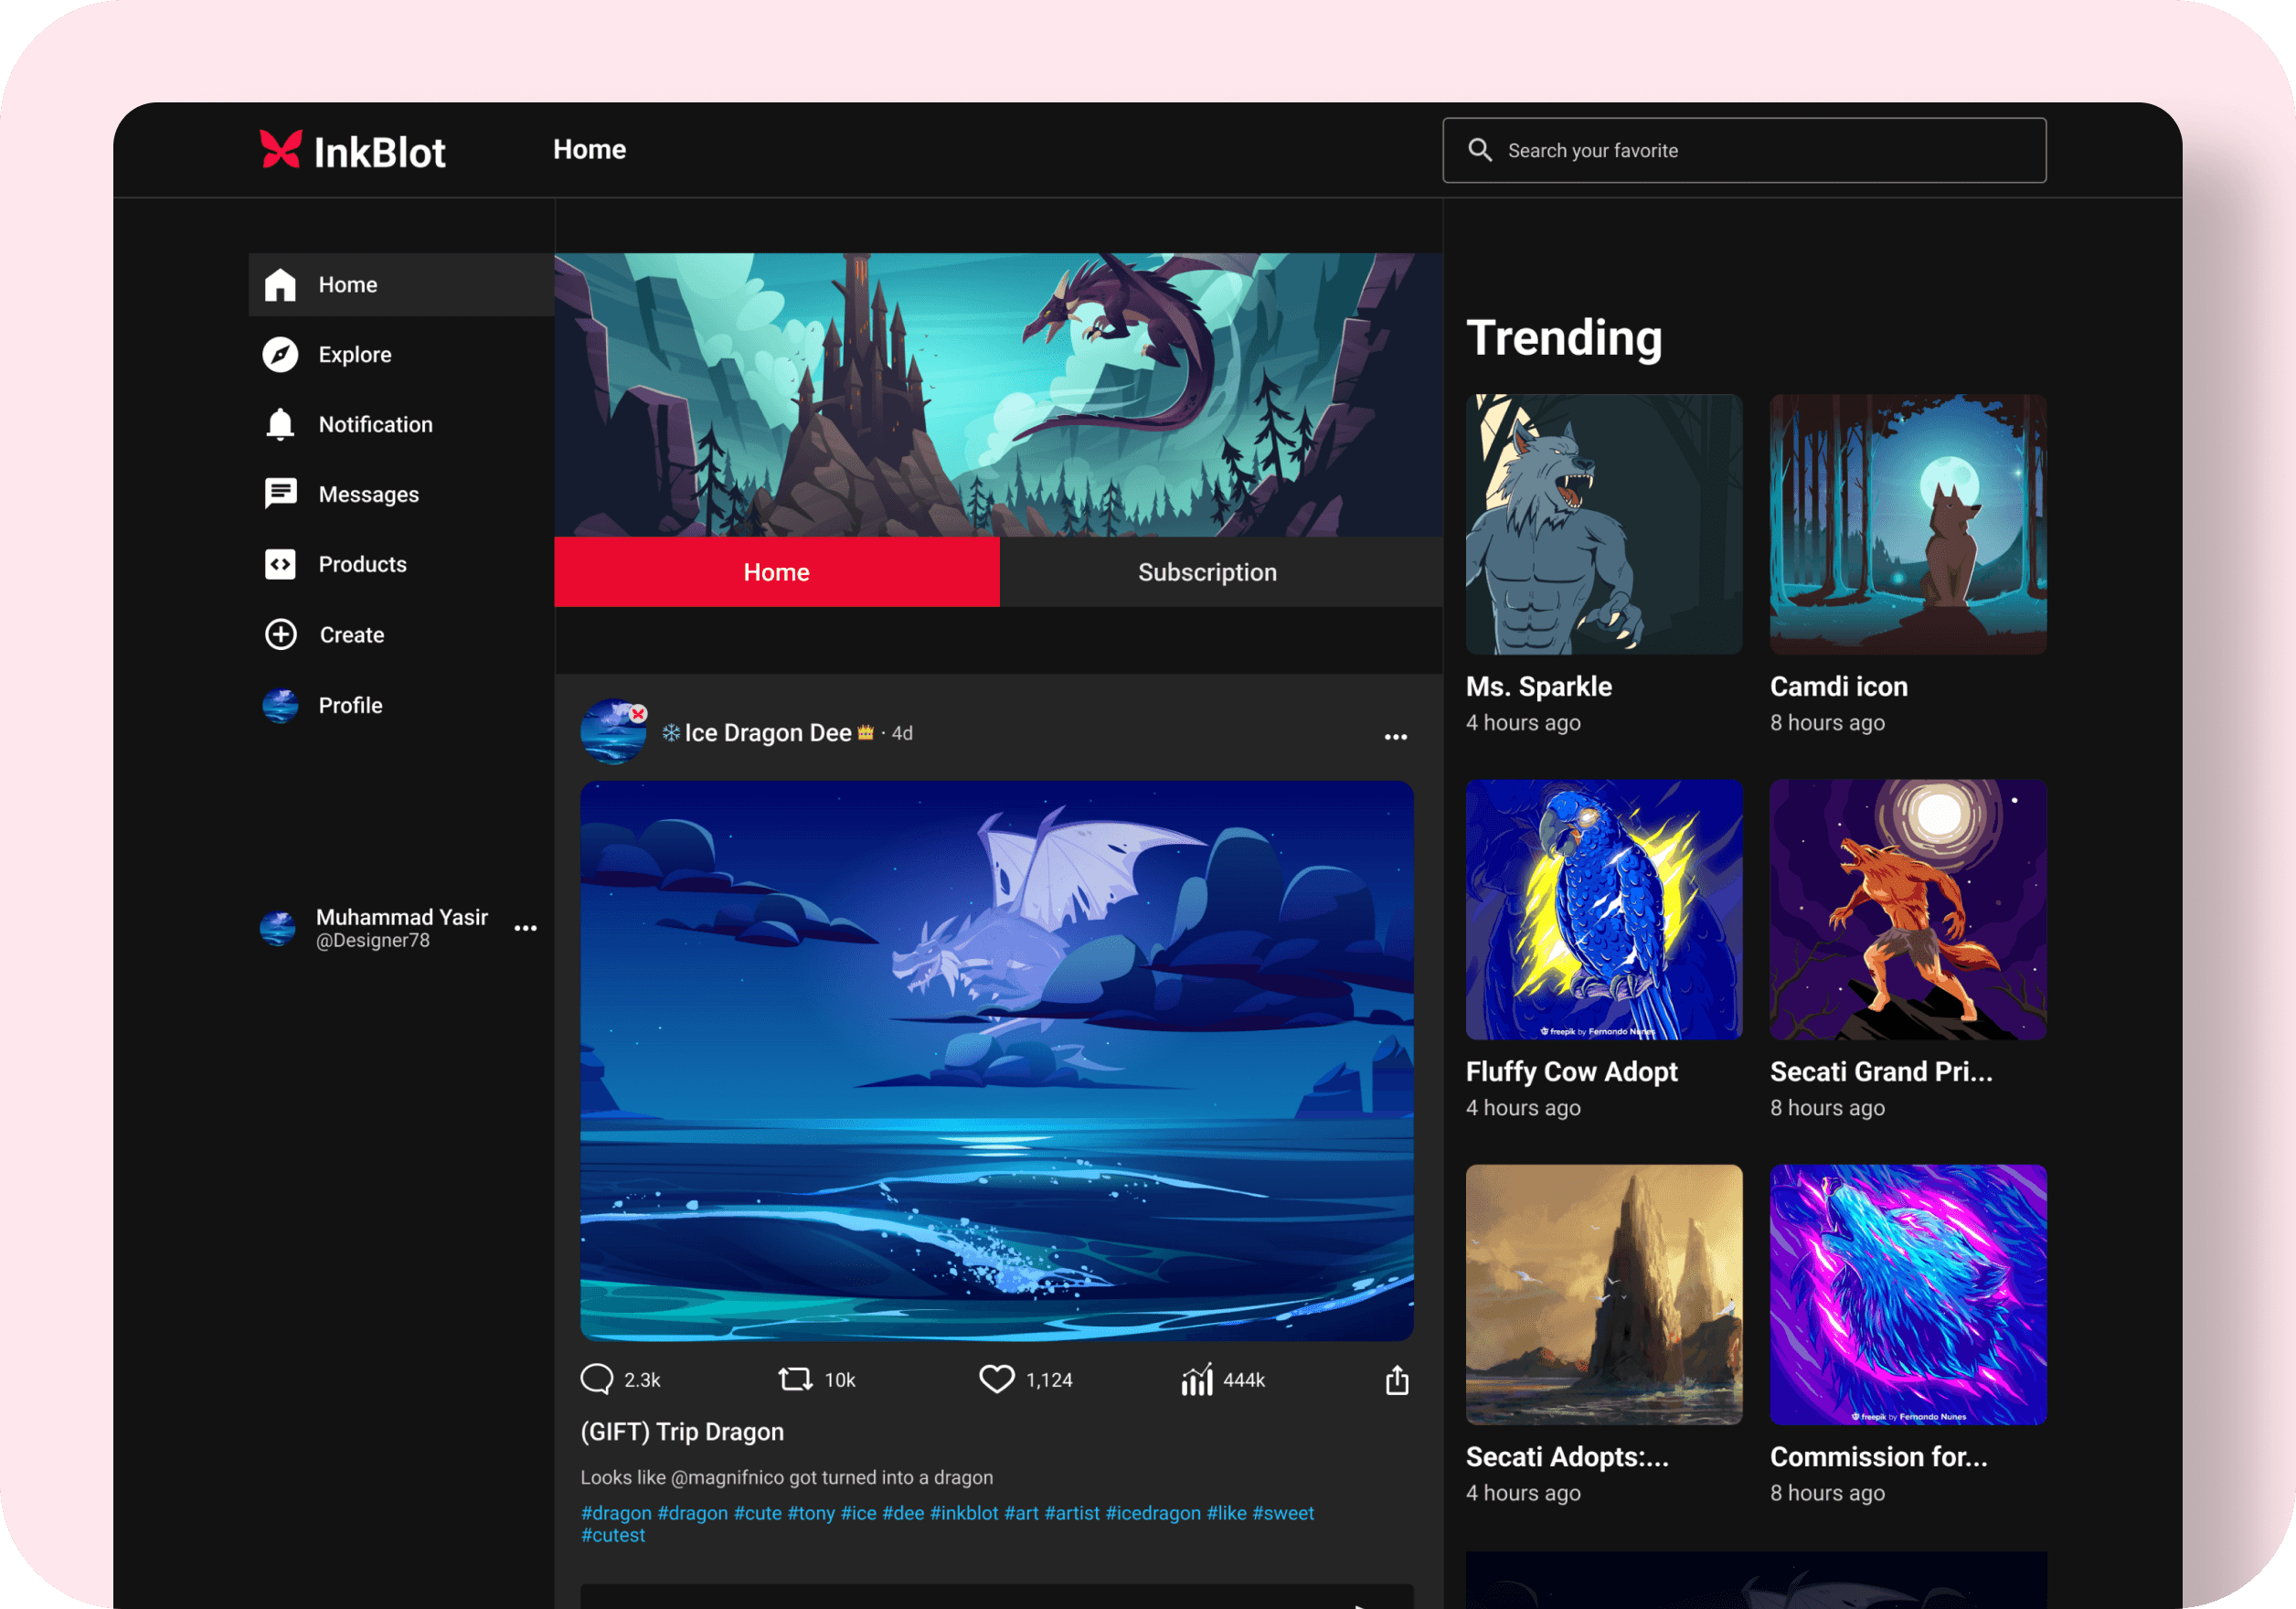Click the Fluffy Cow Adopt title text
Screen dimensions: 2296x1609
(1572, 1072)
